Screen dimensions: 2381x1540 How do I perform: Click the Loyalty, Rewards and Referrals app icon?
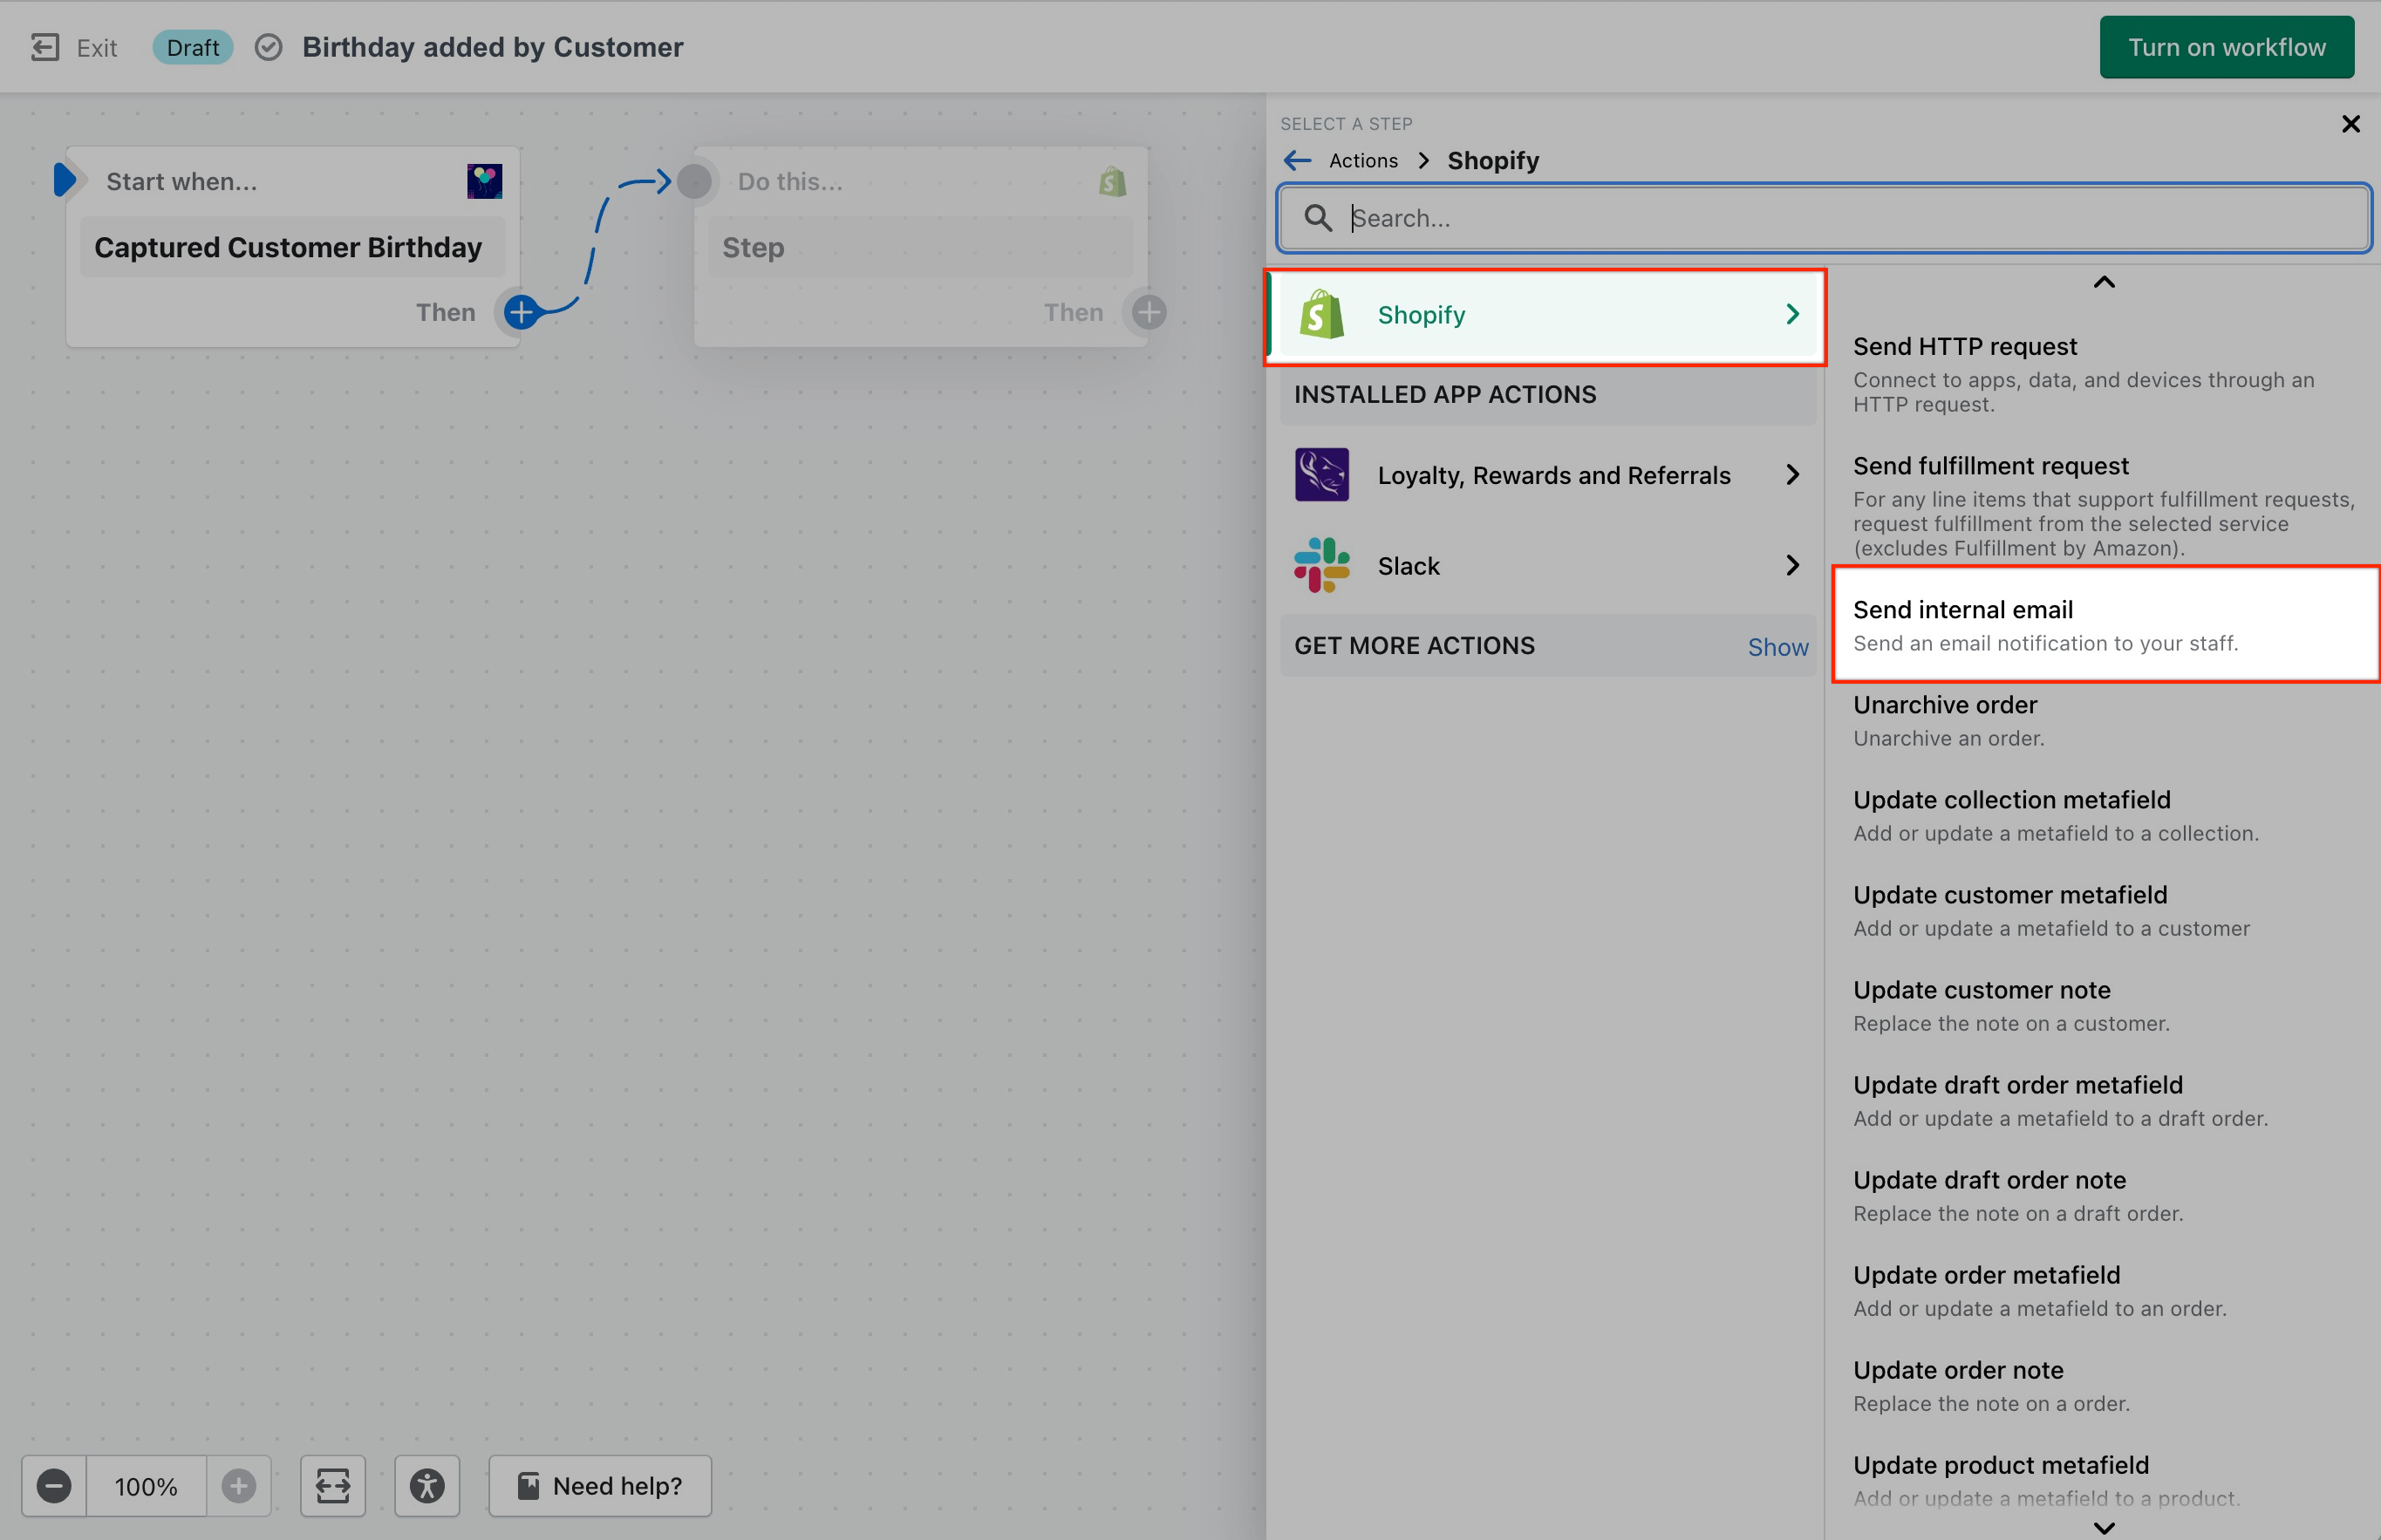coord(1322,474)
